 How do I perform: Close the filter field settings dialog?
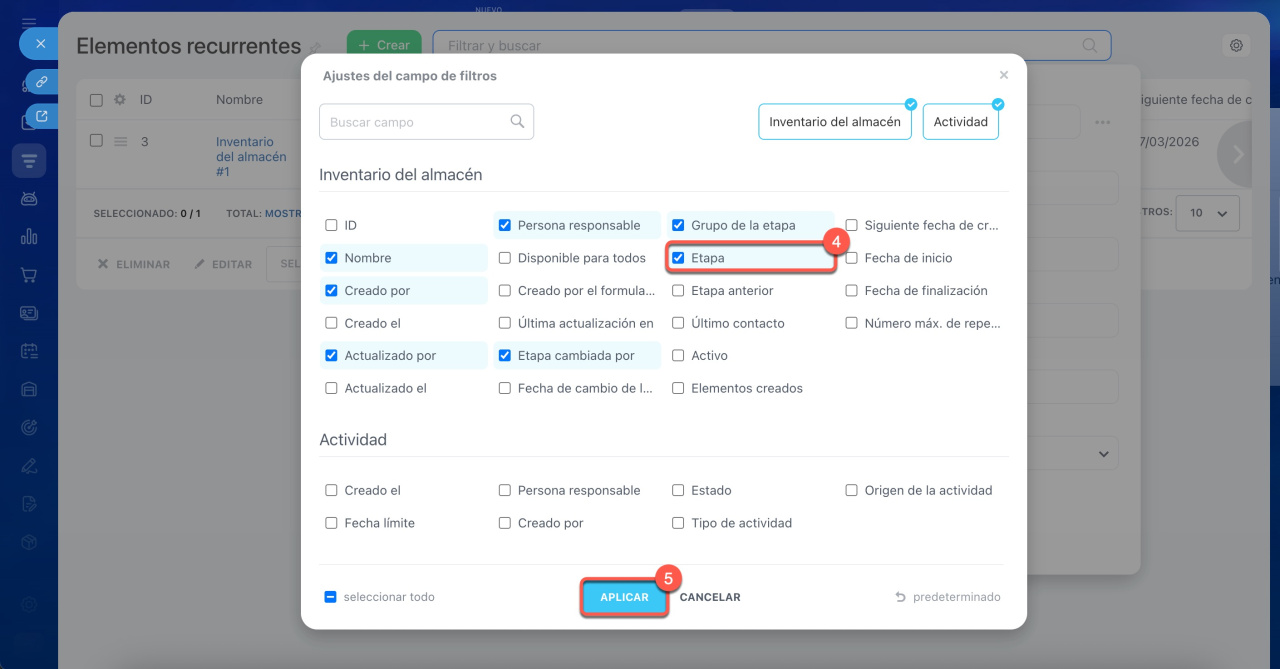point(1004,75)
